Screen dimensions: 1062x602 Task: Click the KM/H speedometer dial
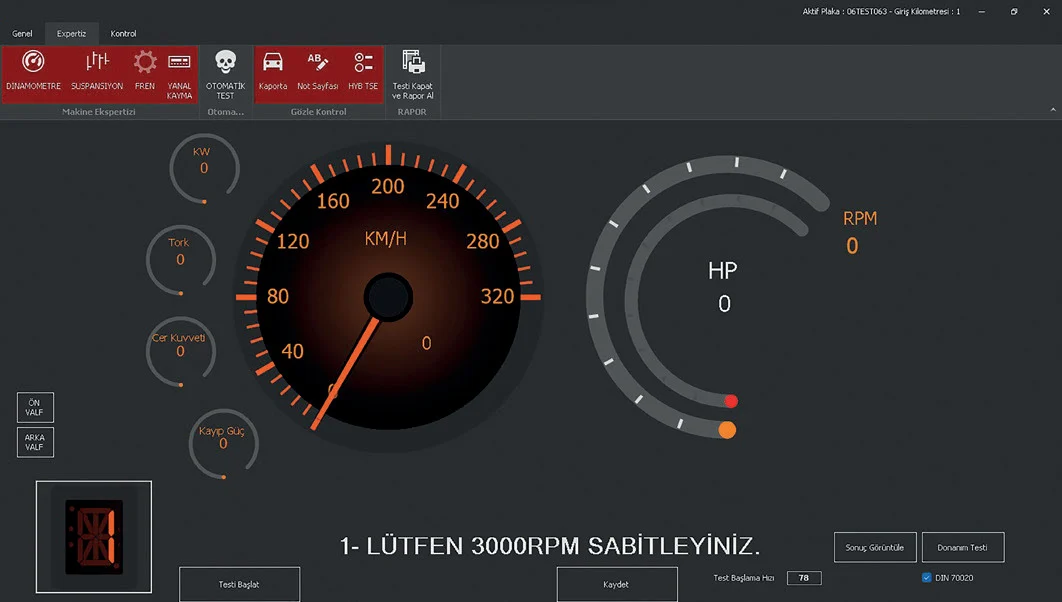tap(388, 297)
